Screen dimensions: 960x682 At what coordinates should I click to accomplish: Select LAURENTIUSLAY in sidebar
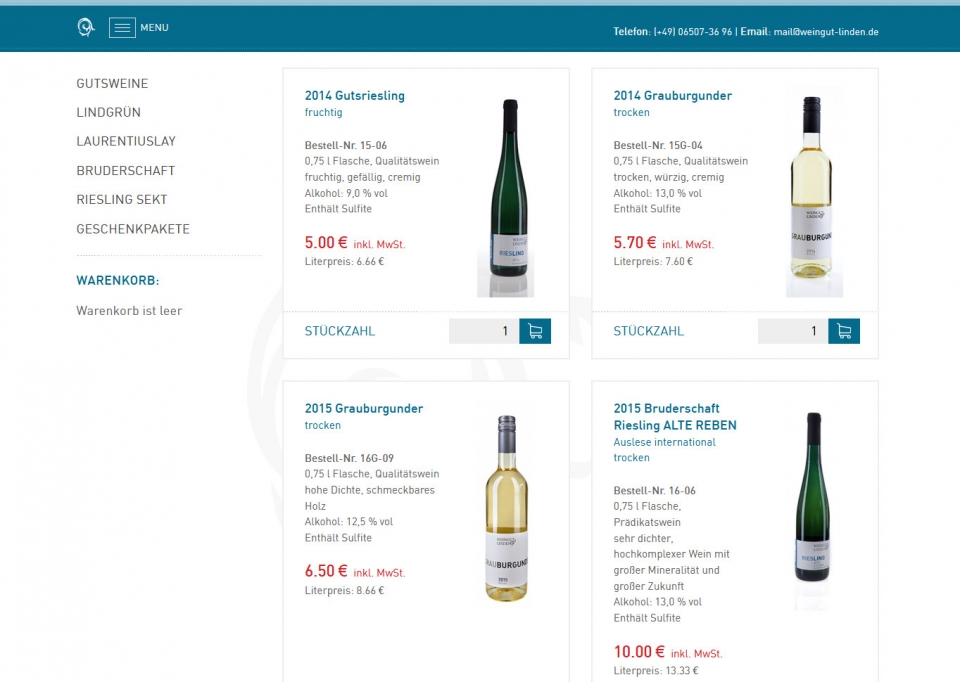click(126, 141)
